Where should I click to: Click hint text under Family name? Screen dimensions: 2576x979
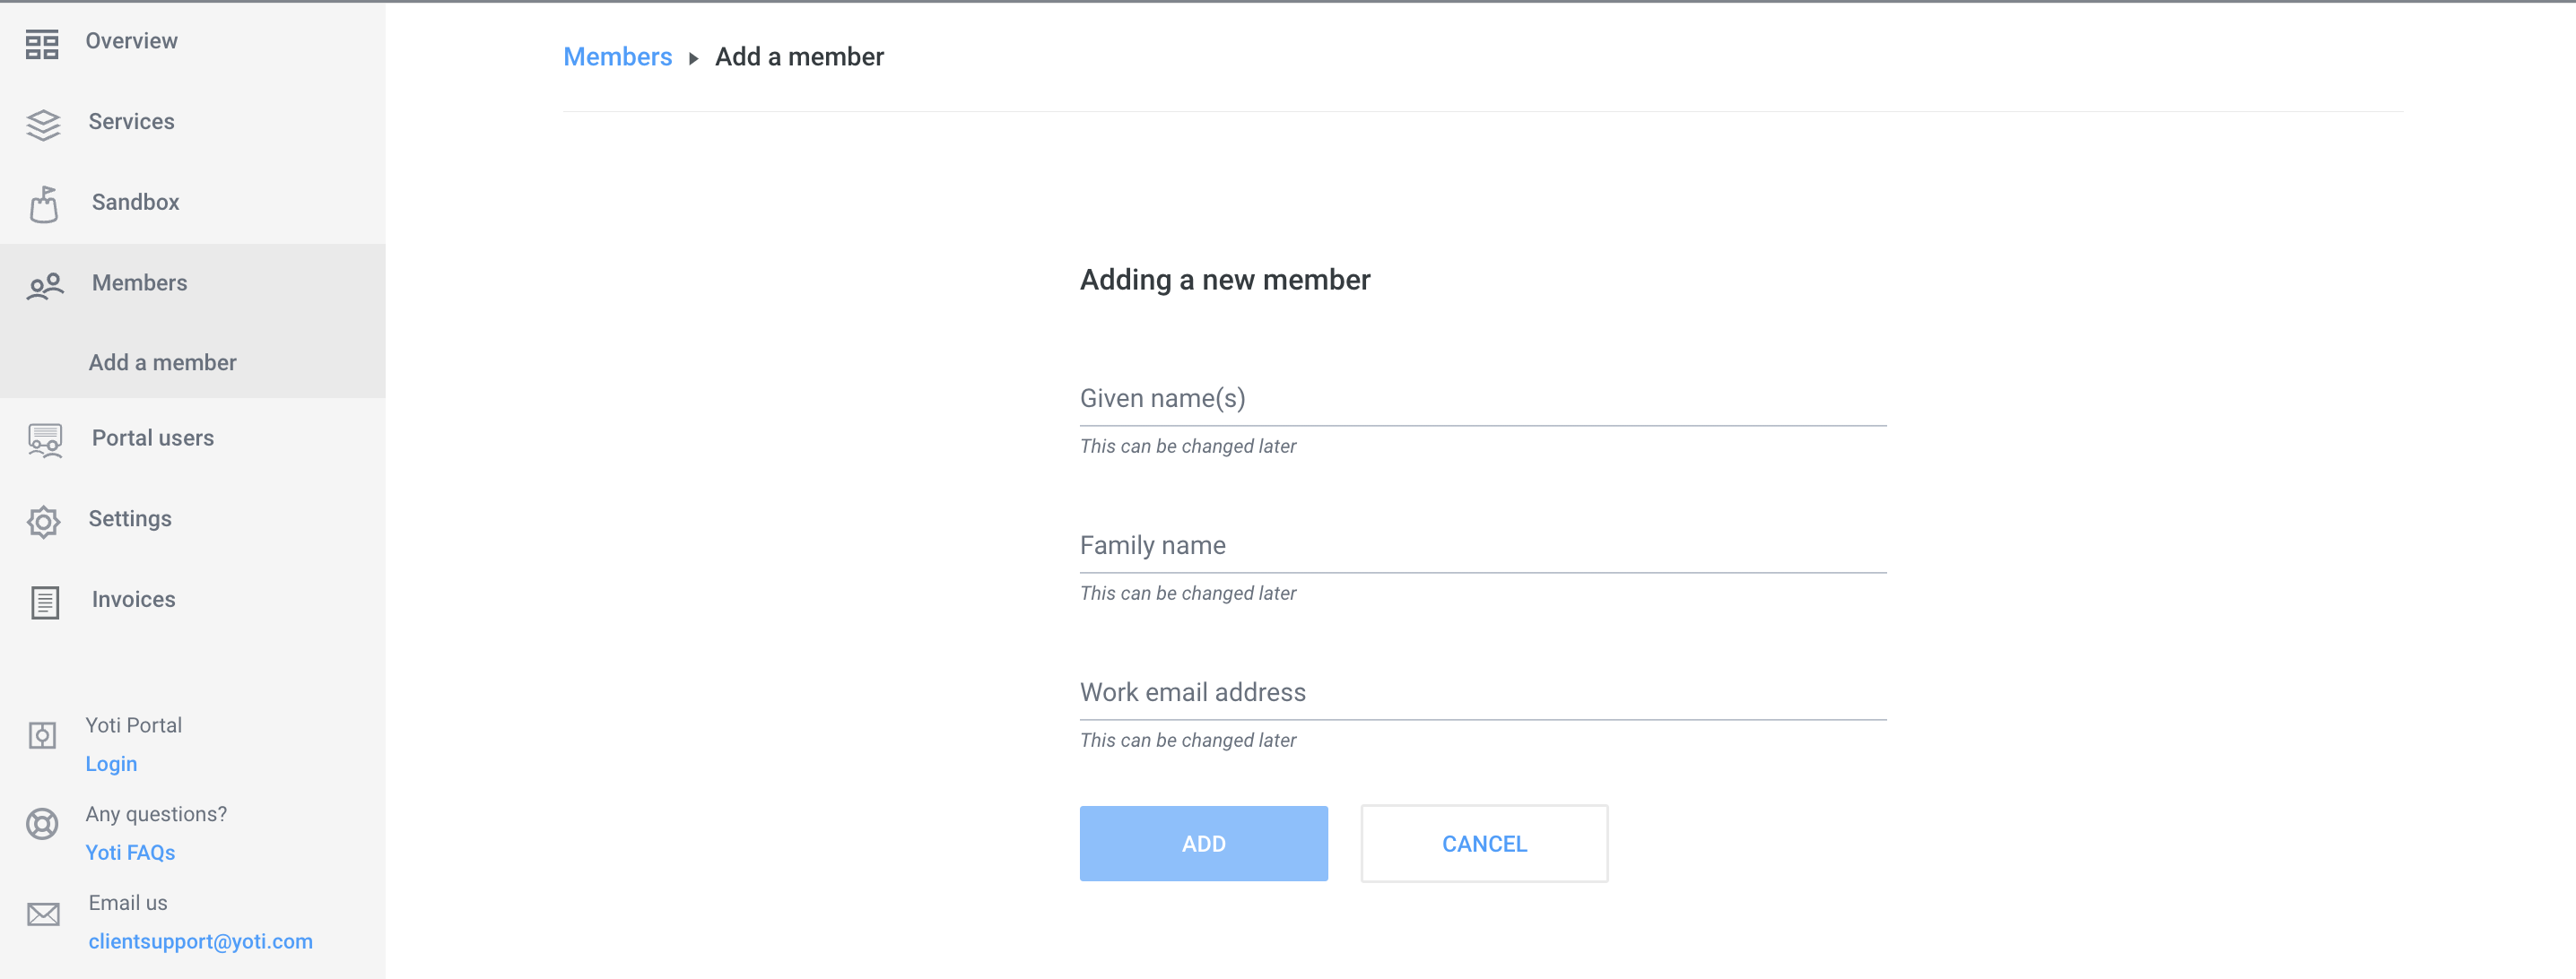[x=1188, y=594]
